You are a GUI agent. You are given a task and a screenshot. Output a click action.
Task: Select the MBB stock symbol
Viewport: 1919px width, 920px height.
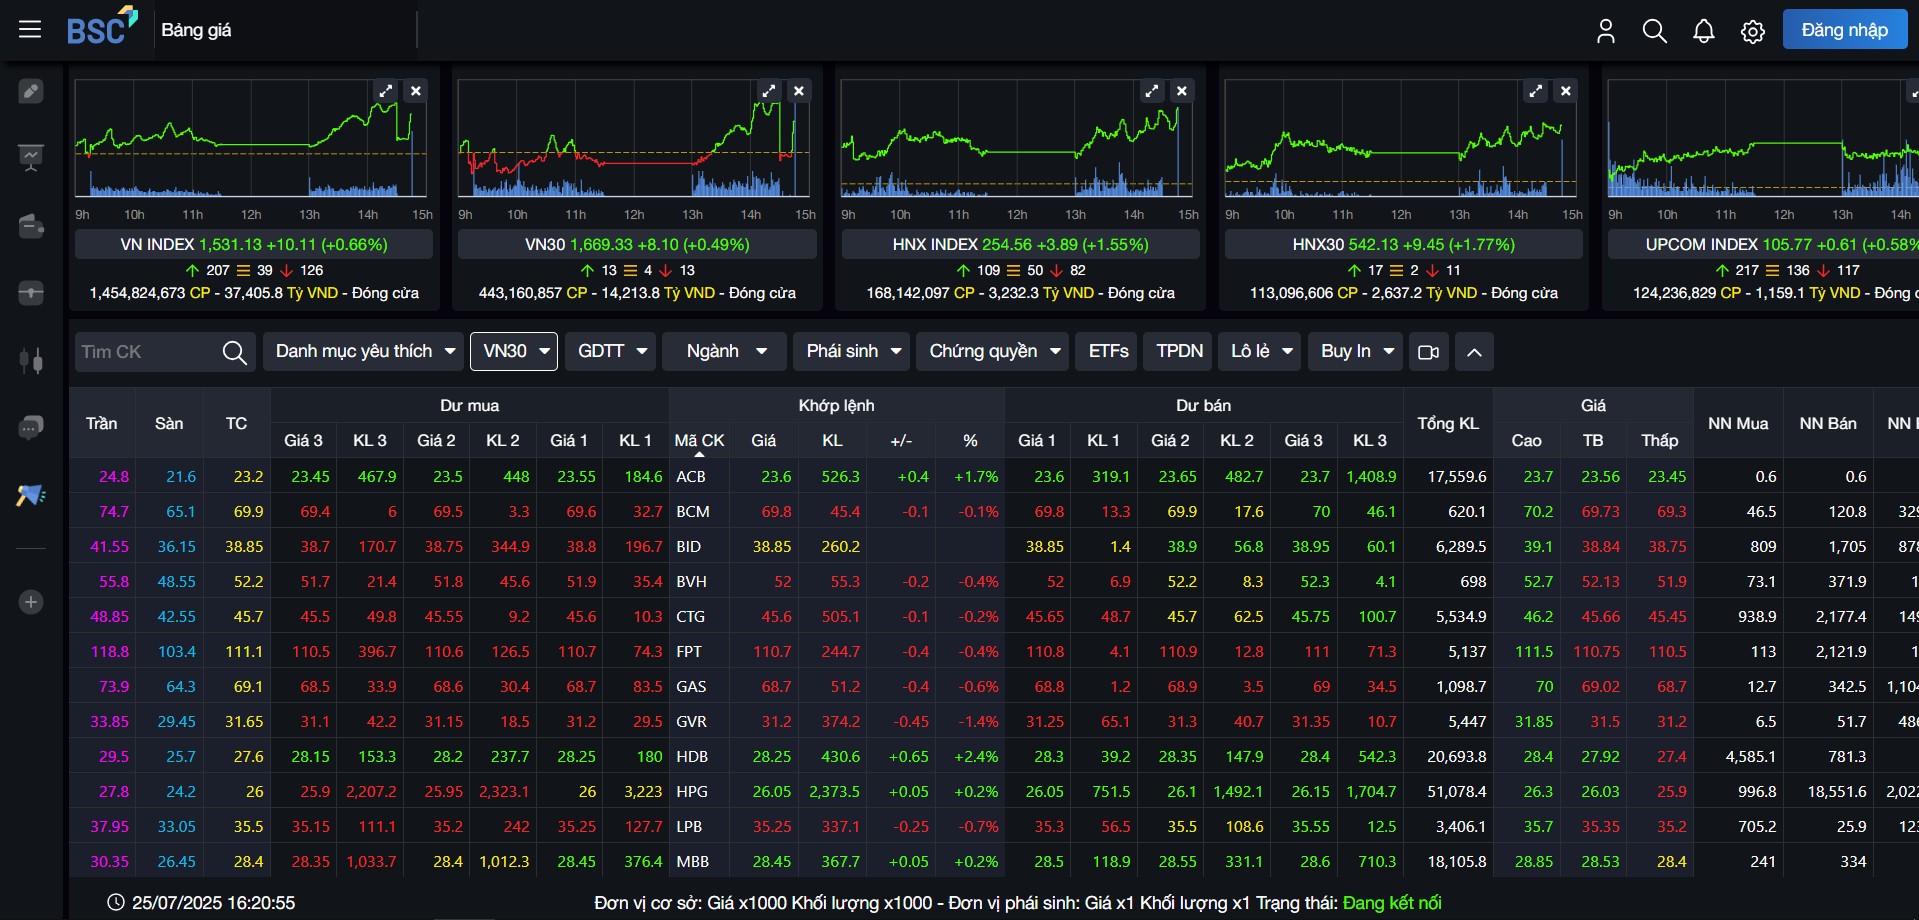(x=692, y=862)
